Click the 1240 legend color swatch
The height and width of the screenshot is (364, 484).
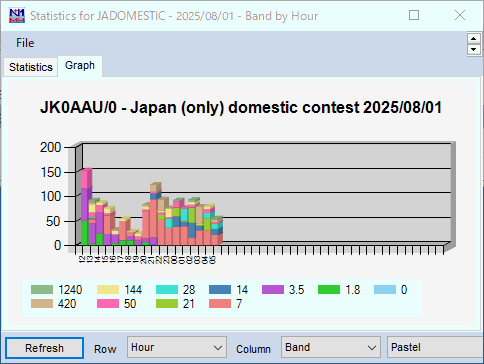pos(42,289)
